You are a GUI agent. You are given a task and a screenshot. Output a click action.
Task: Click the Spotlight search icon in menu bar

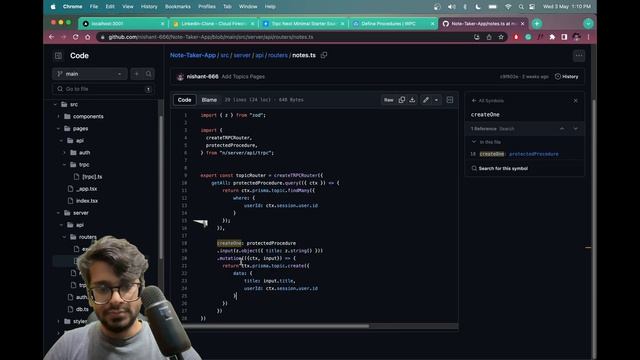[521, 7]
